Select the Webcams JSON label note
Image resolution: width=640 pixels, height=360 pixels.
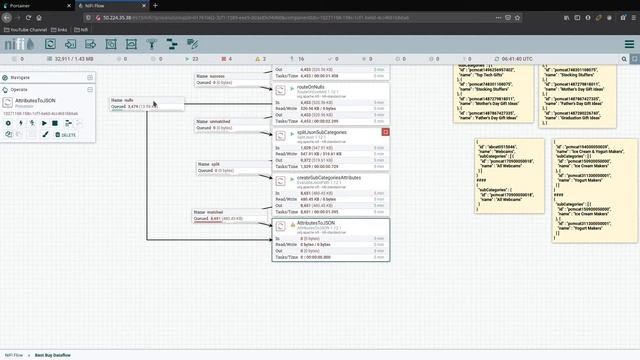(x=509, y=176)
